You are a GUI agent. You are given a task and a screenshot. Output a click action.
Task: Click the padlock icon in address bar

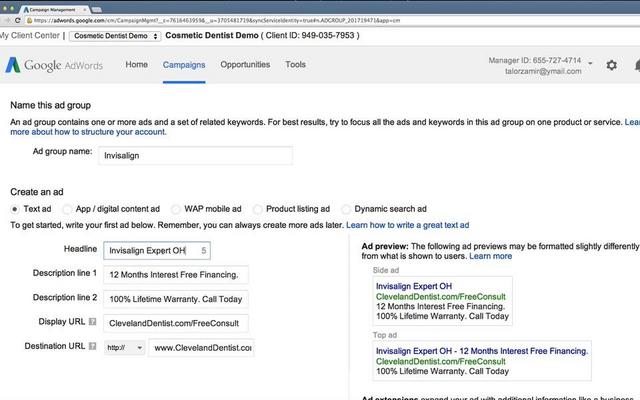pyautogui.click(x=29, y=20)
